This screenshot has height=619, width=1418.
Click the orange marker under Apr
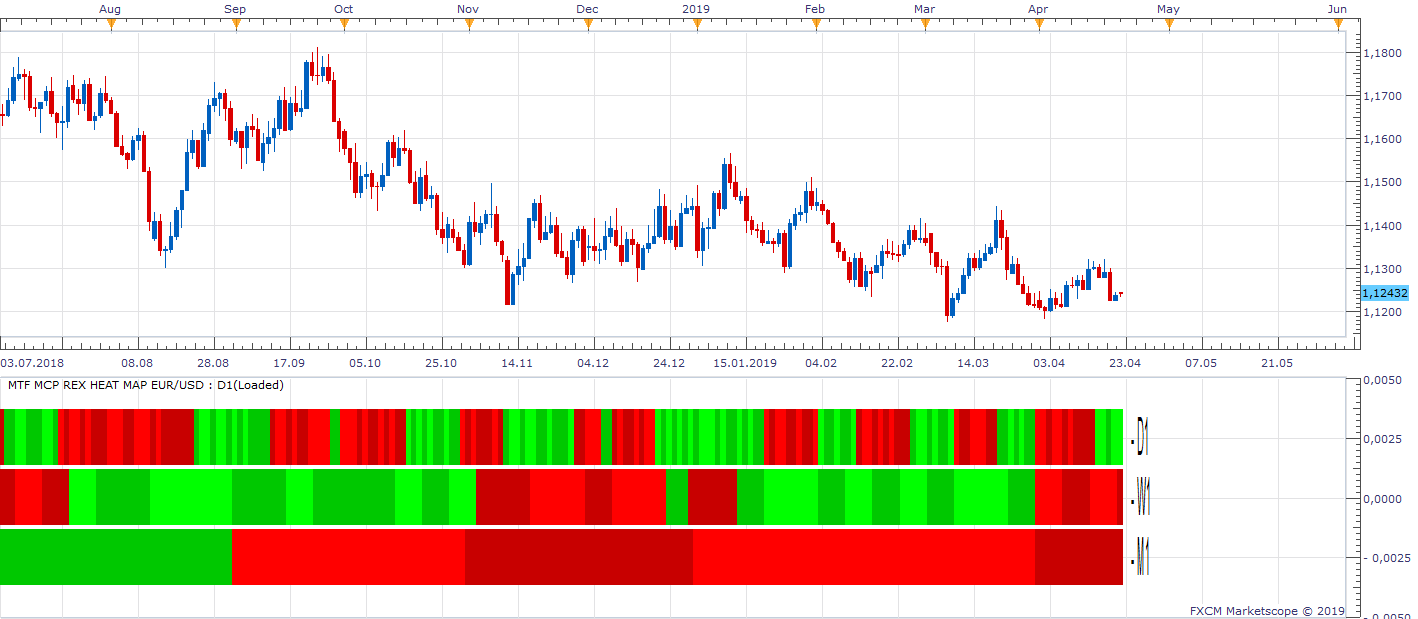pos(1039,25)
